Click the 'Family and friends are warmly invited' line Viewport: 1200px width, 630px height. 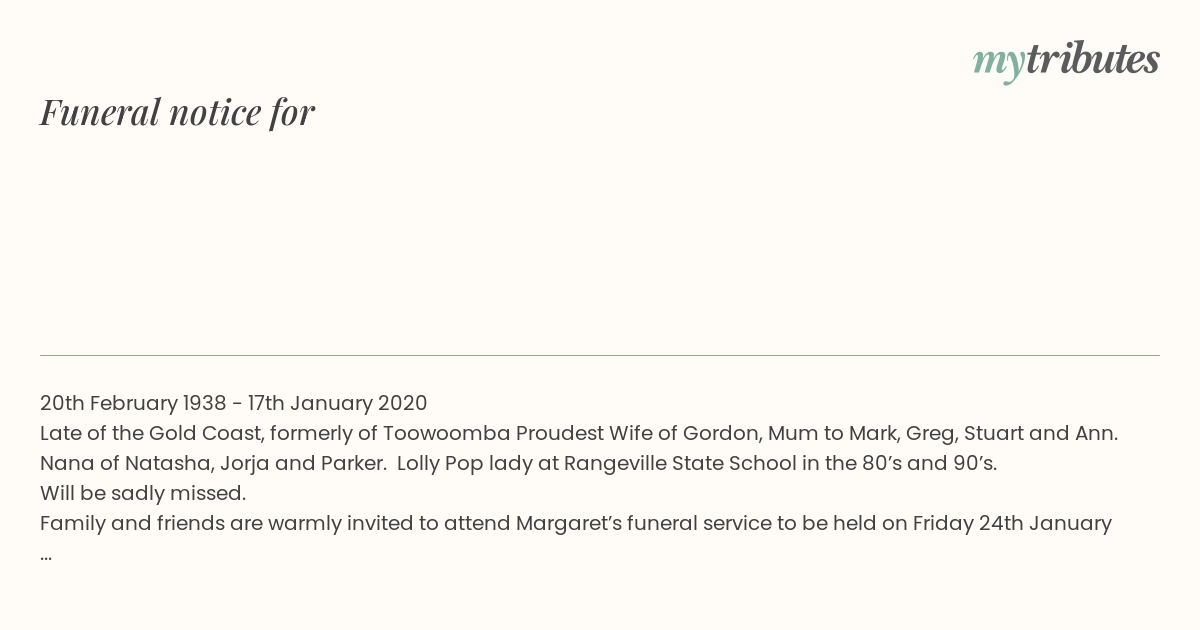pyautogui.click(x=576, y=523)
